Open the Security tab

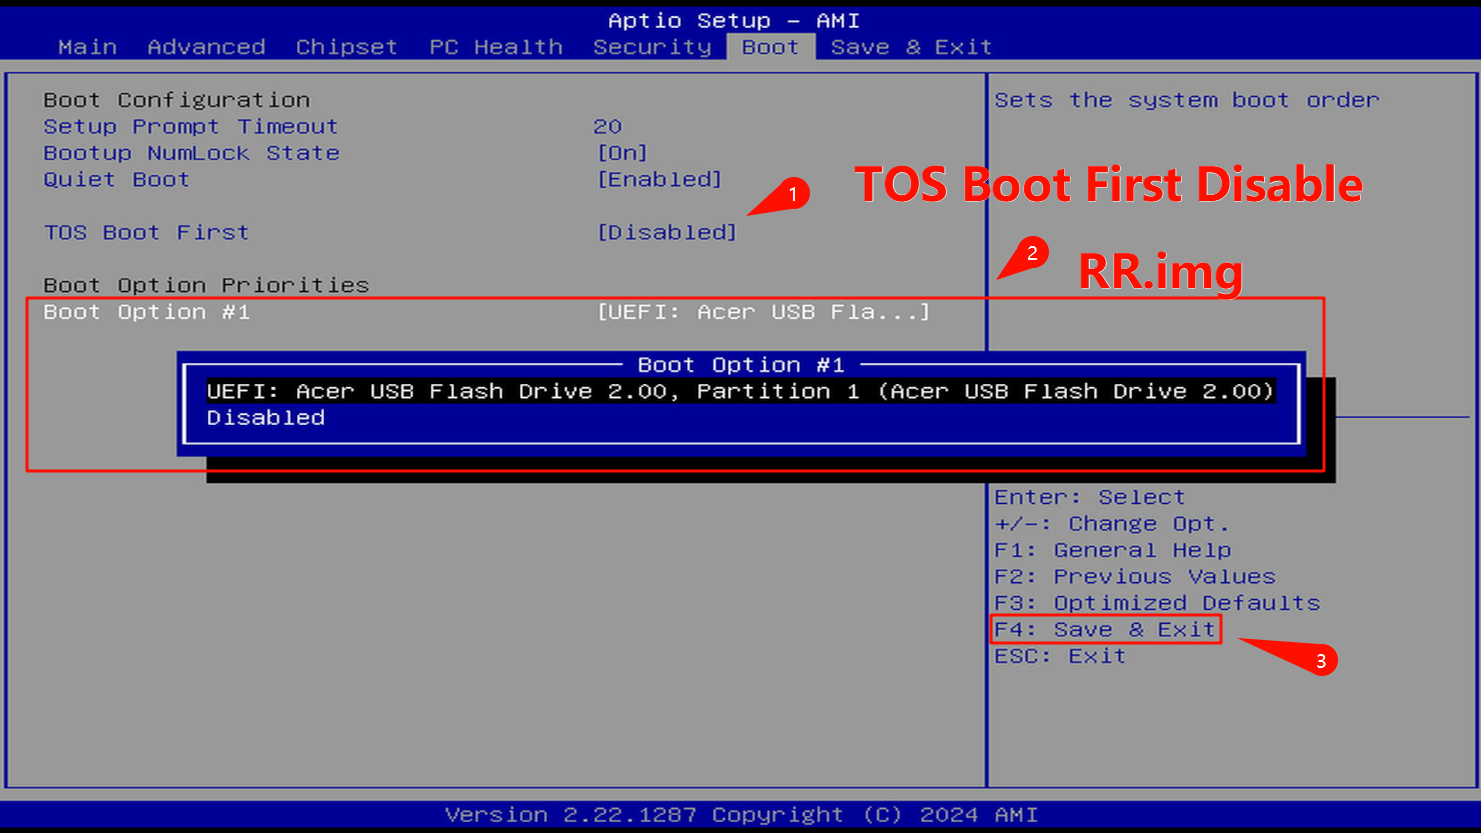point(652,47)
